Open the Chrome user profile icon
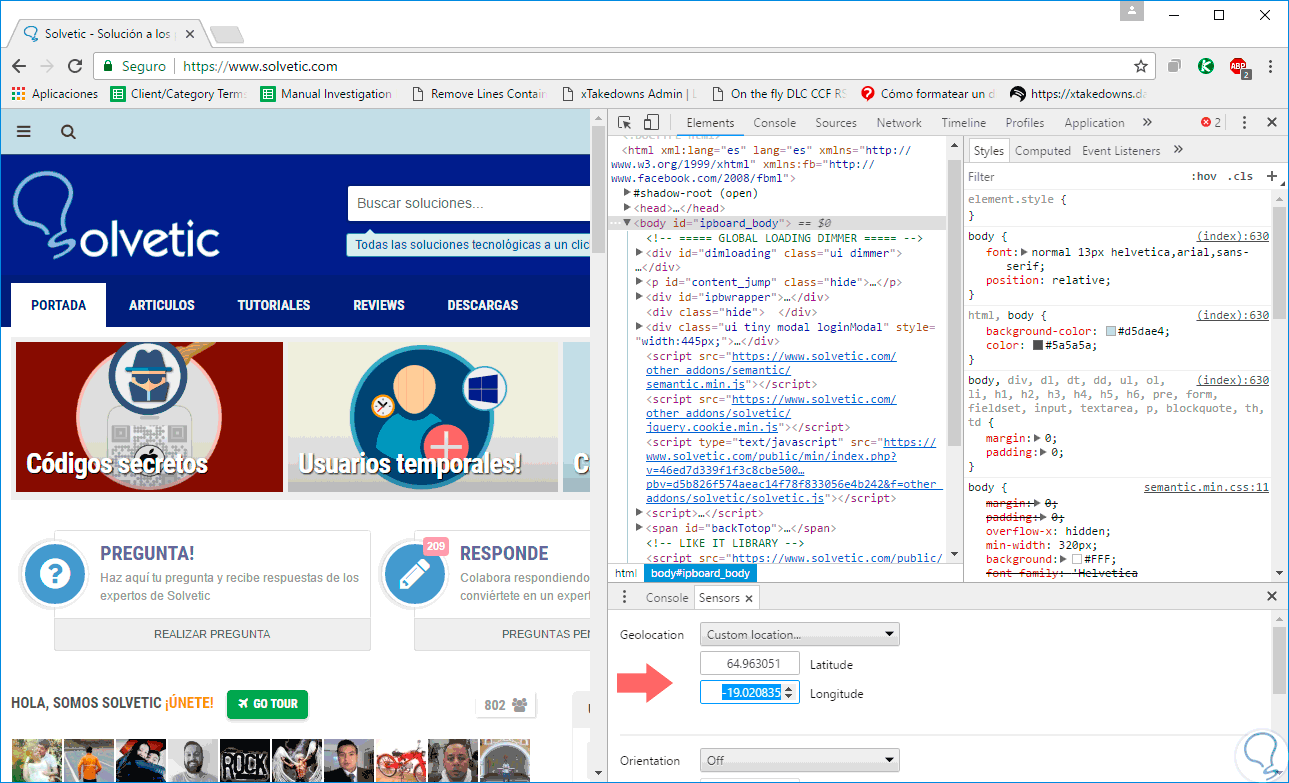 pyautogui.click(x=1131, y=12)
